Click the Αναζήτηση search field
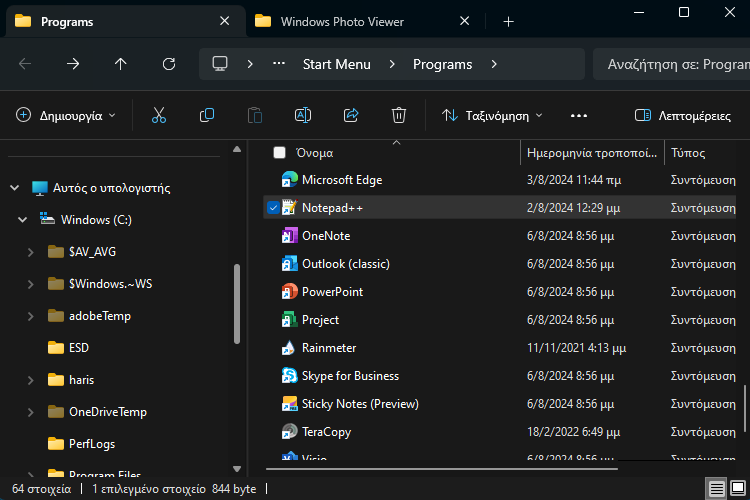Screen dimensions: 750x500 pos(672,64)
